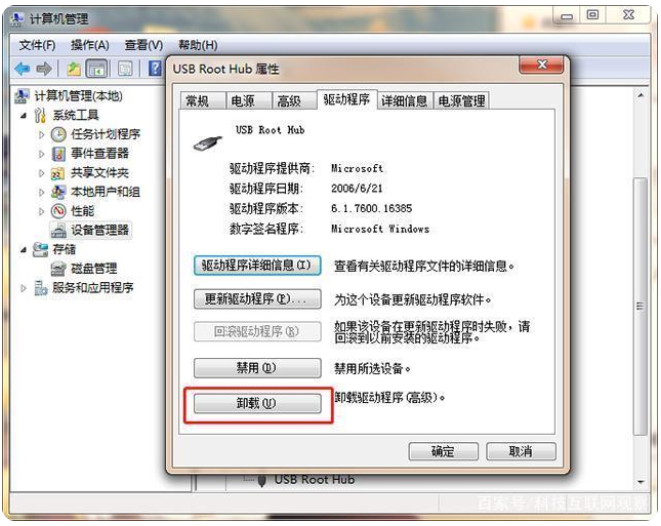This screenshot has height=526, width=661.
Task: Click the show/hide console tree icon
Action: coord(97,68)
